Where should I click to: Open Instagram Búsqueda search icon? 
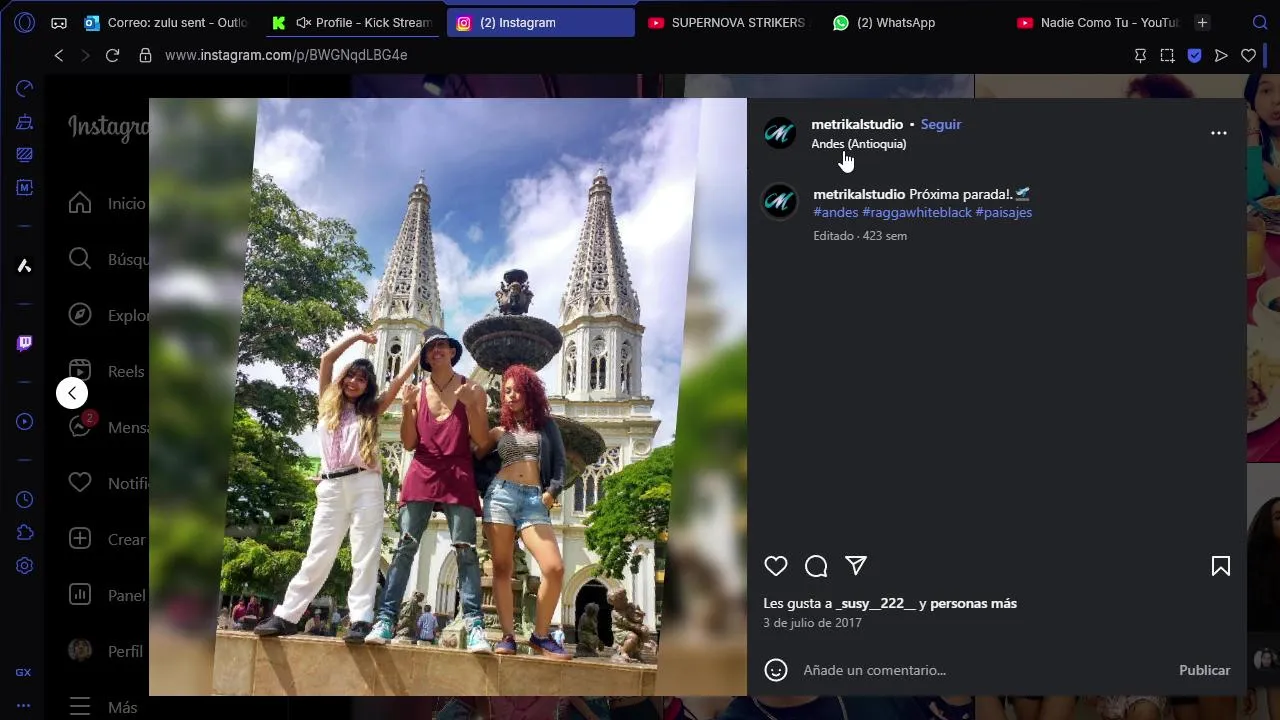(80, 259)
